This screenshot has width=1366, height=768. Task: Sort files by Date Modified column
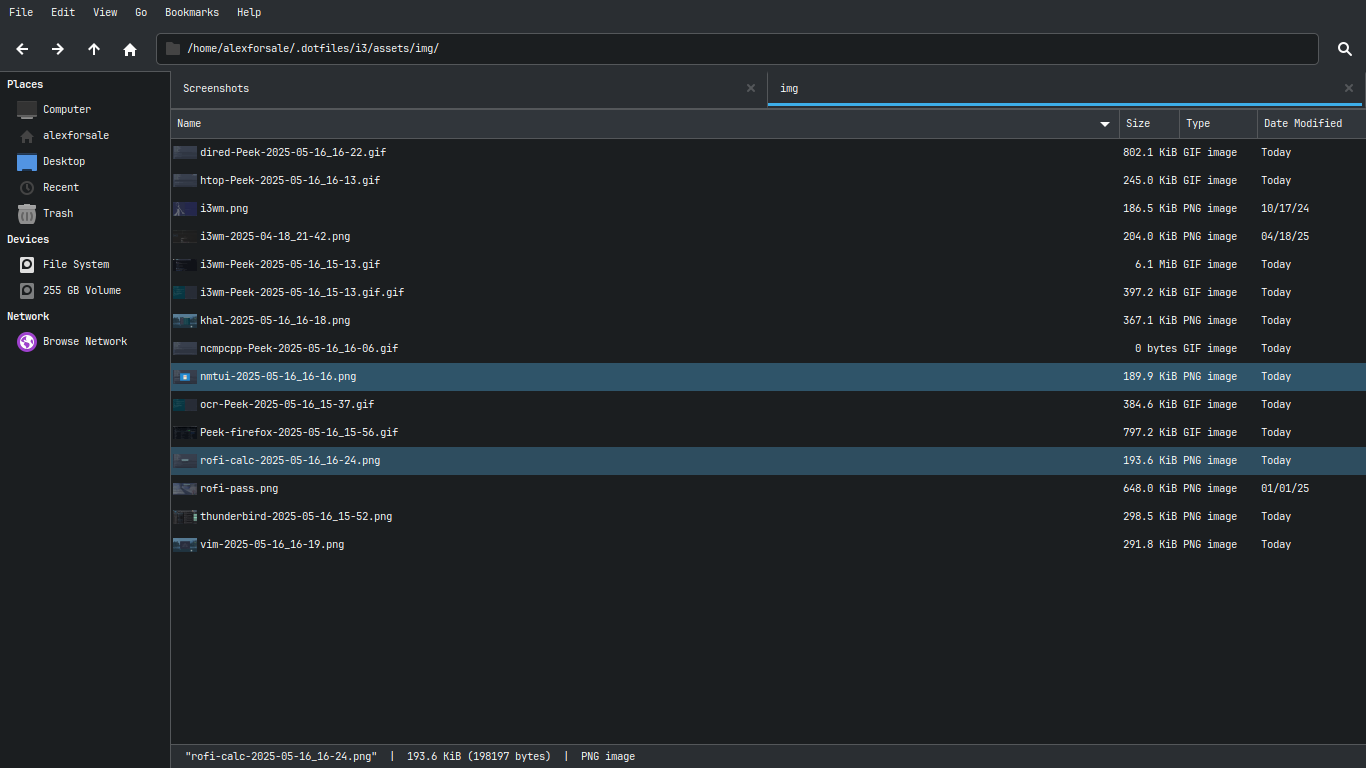[1311, 123]
